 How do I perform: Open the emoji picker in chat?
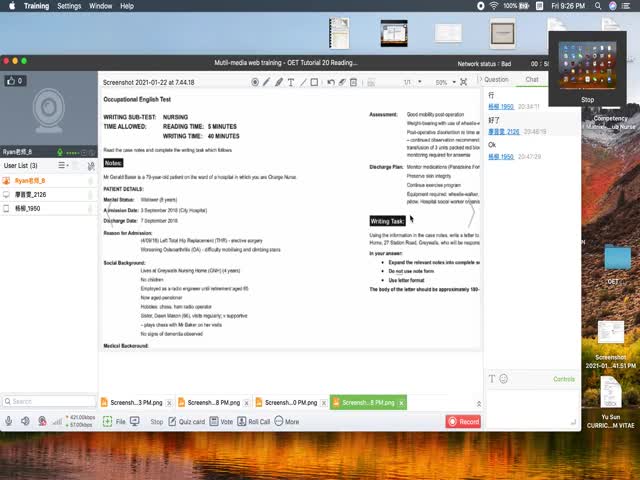click(504, 379)
